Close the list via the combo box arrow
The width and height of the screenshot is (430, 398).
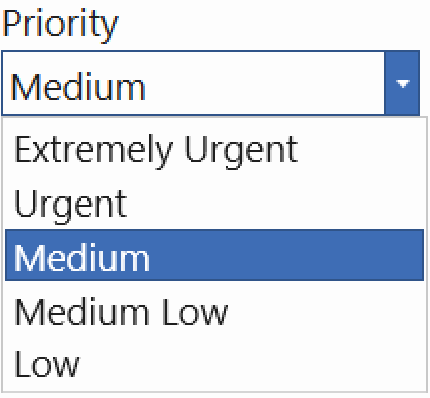[x=402, y=83]
